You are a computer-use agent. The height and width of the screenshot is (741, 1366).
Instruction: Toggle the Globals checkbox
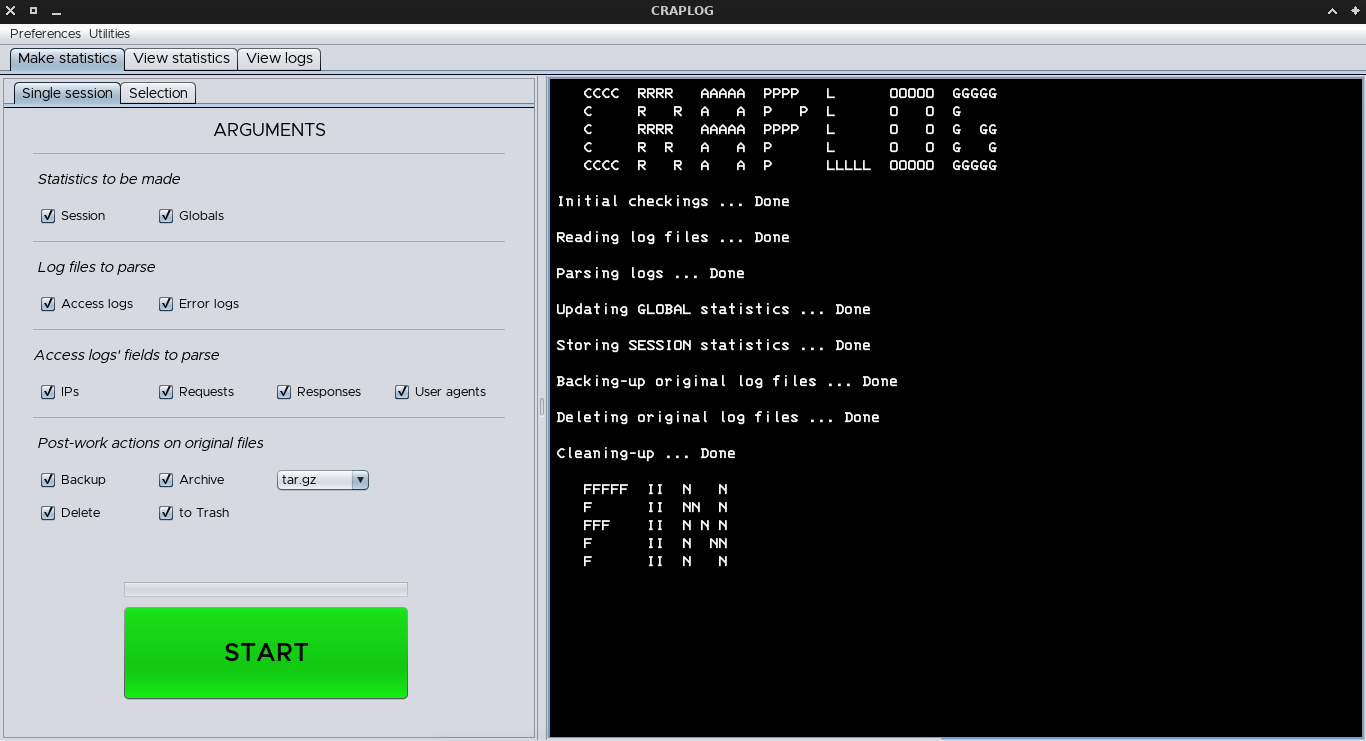pos(166,216)
